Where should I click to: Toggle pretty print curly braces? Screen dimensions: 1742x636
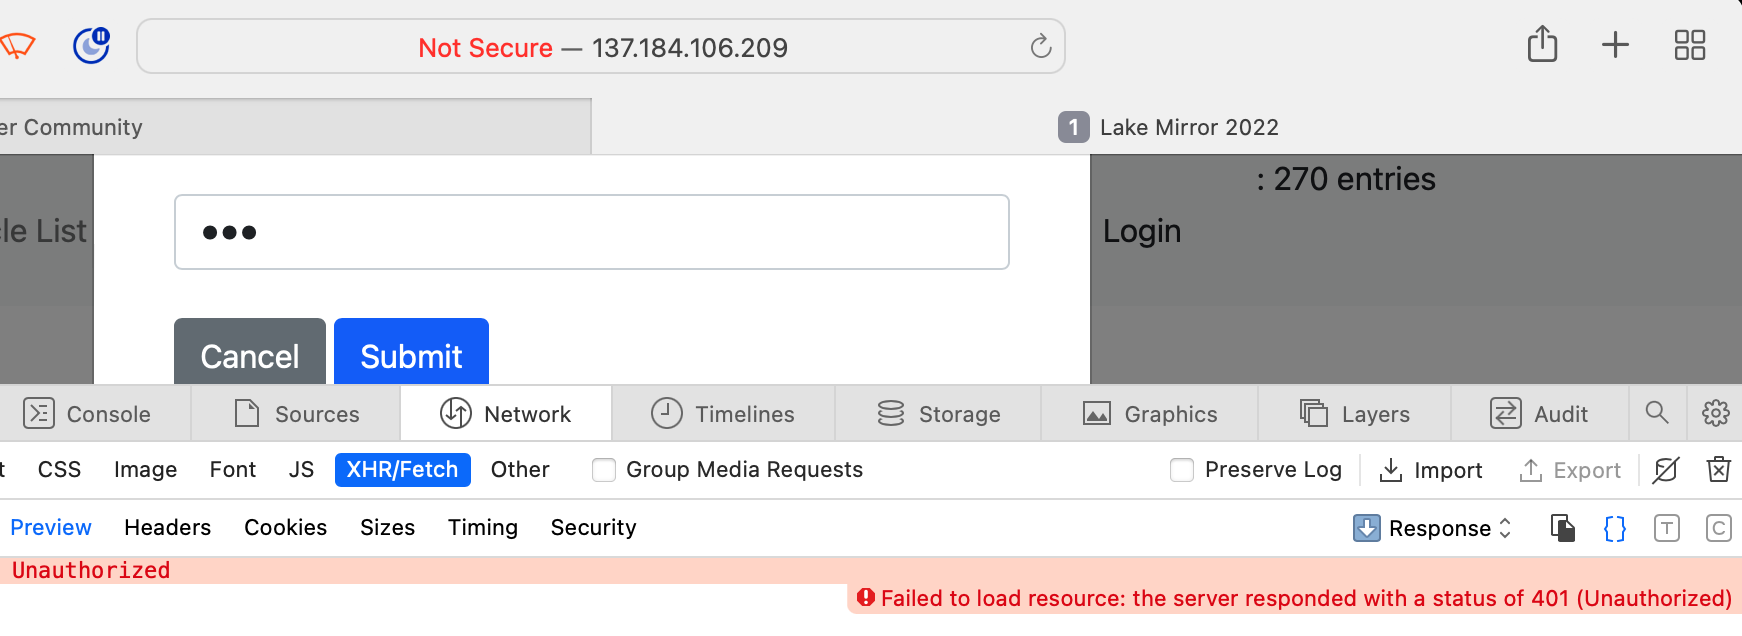tap(1614, 528)
